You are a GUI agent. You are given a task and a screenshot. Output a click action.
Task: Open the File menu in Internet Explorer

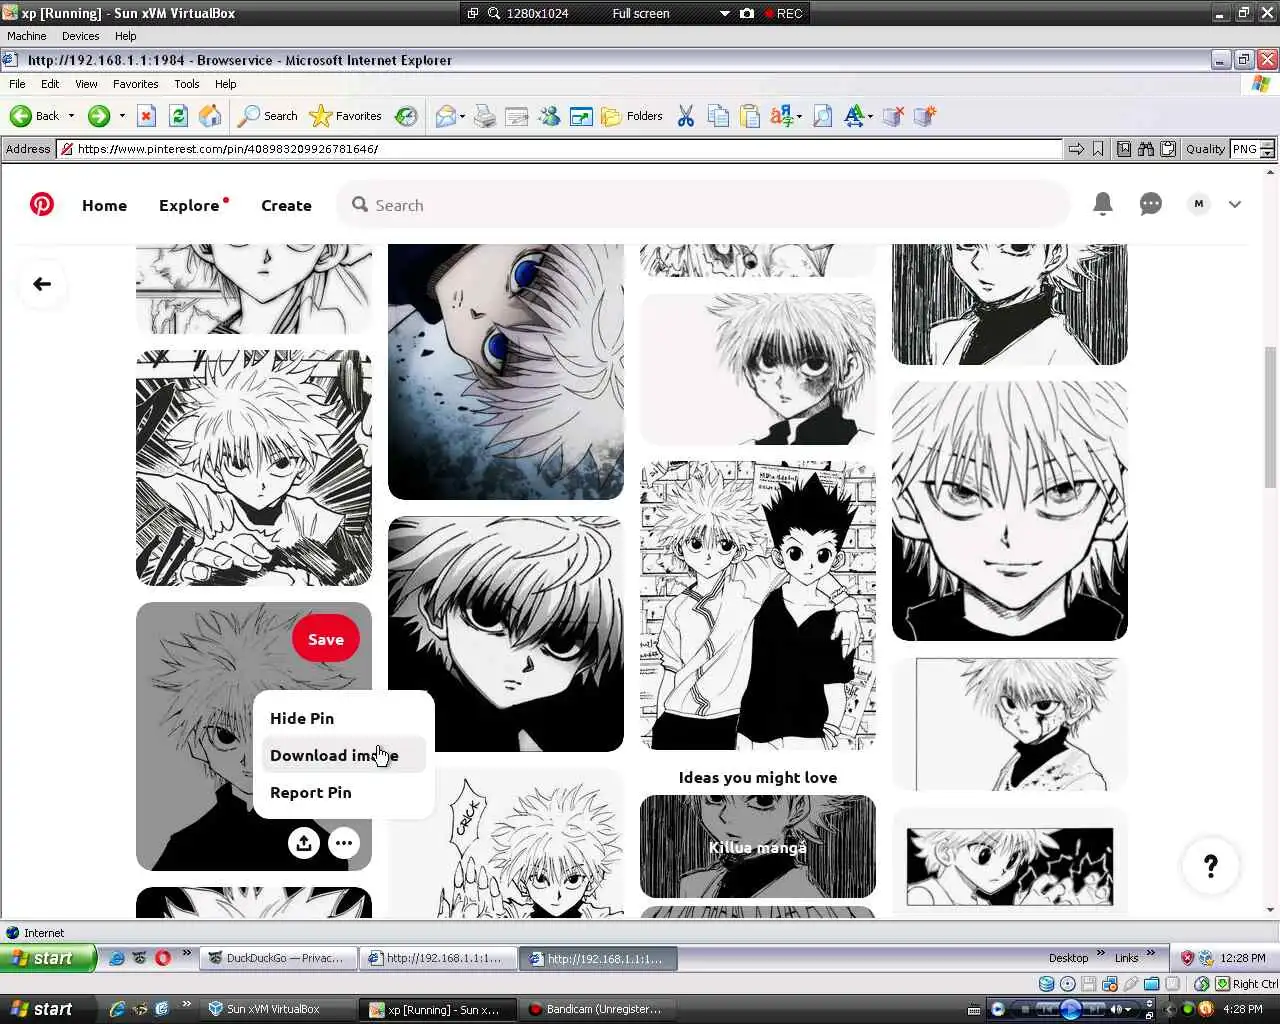tap(17, 84)
